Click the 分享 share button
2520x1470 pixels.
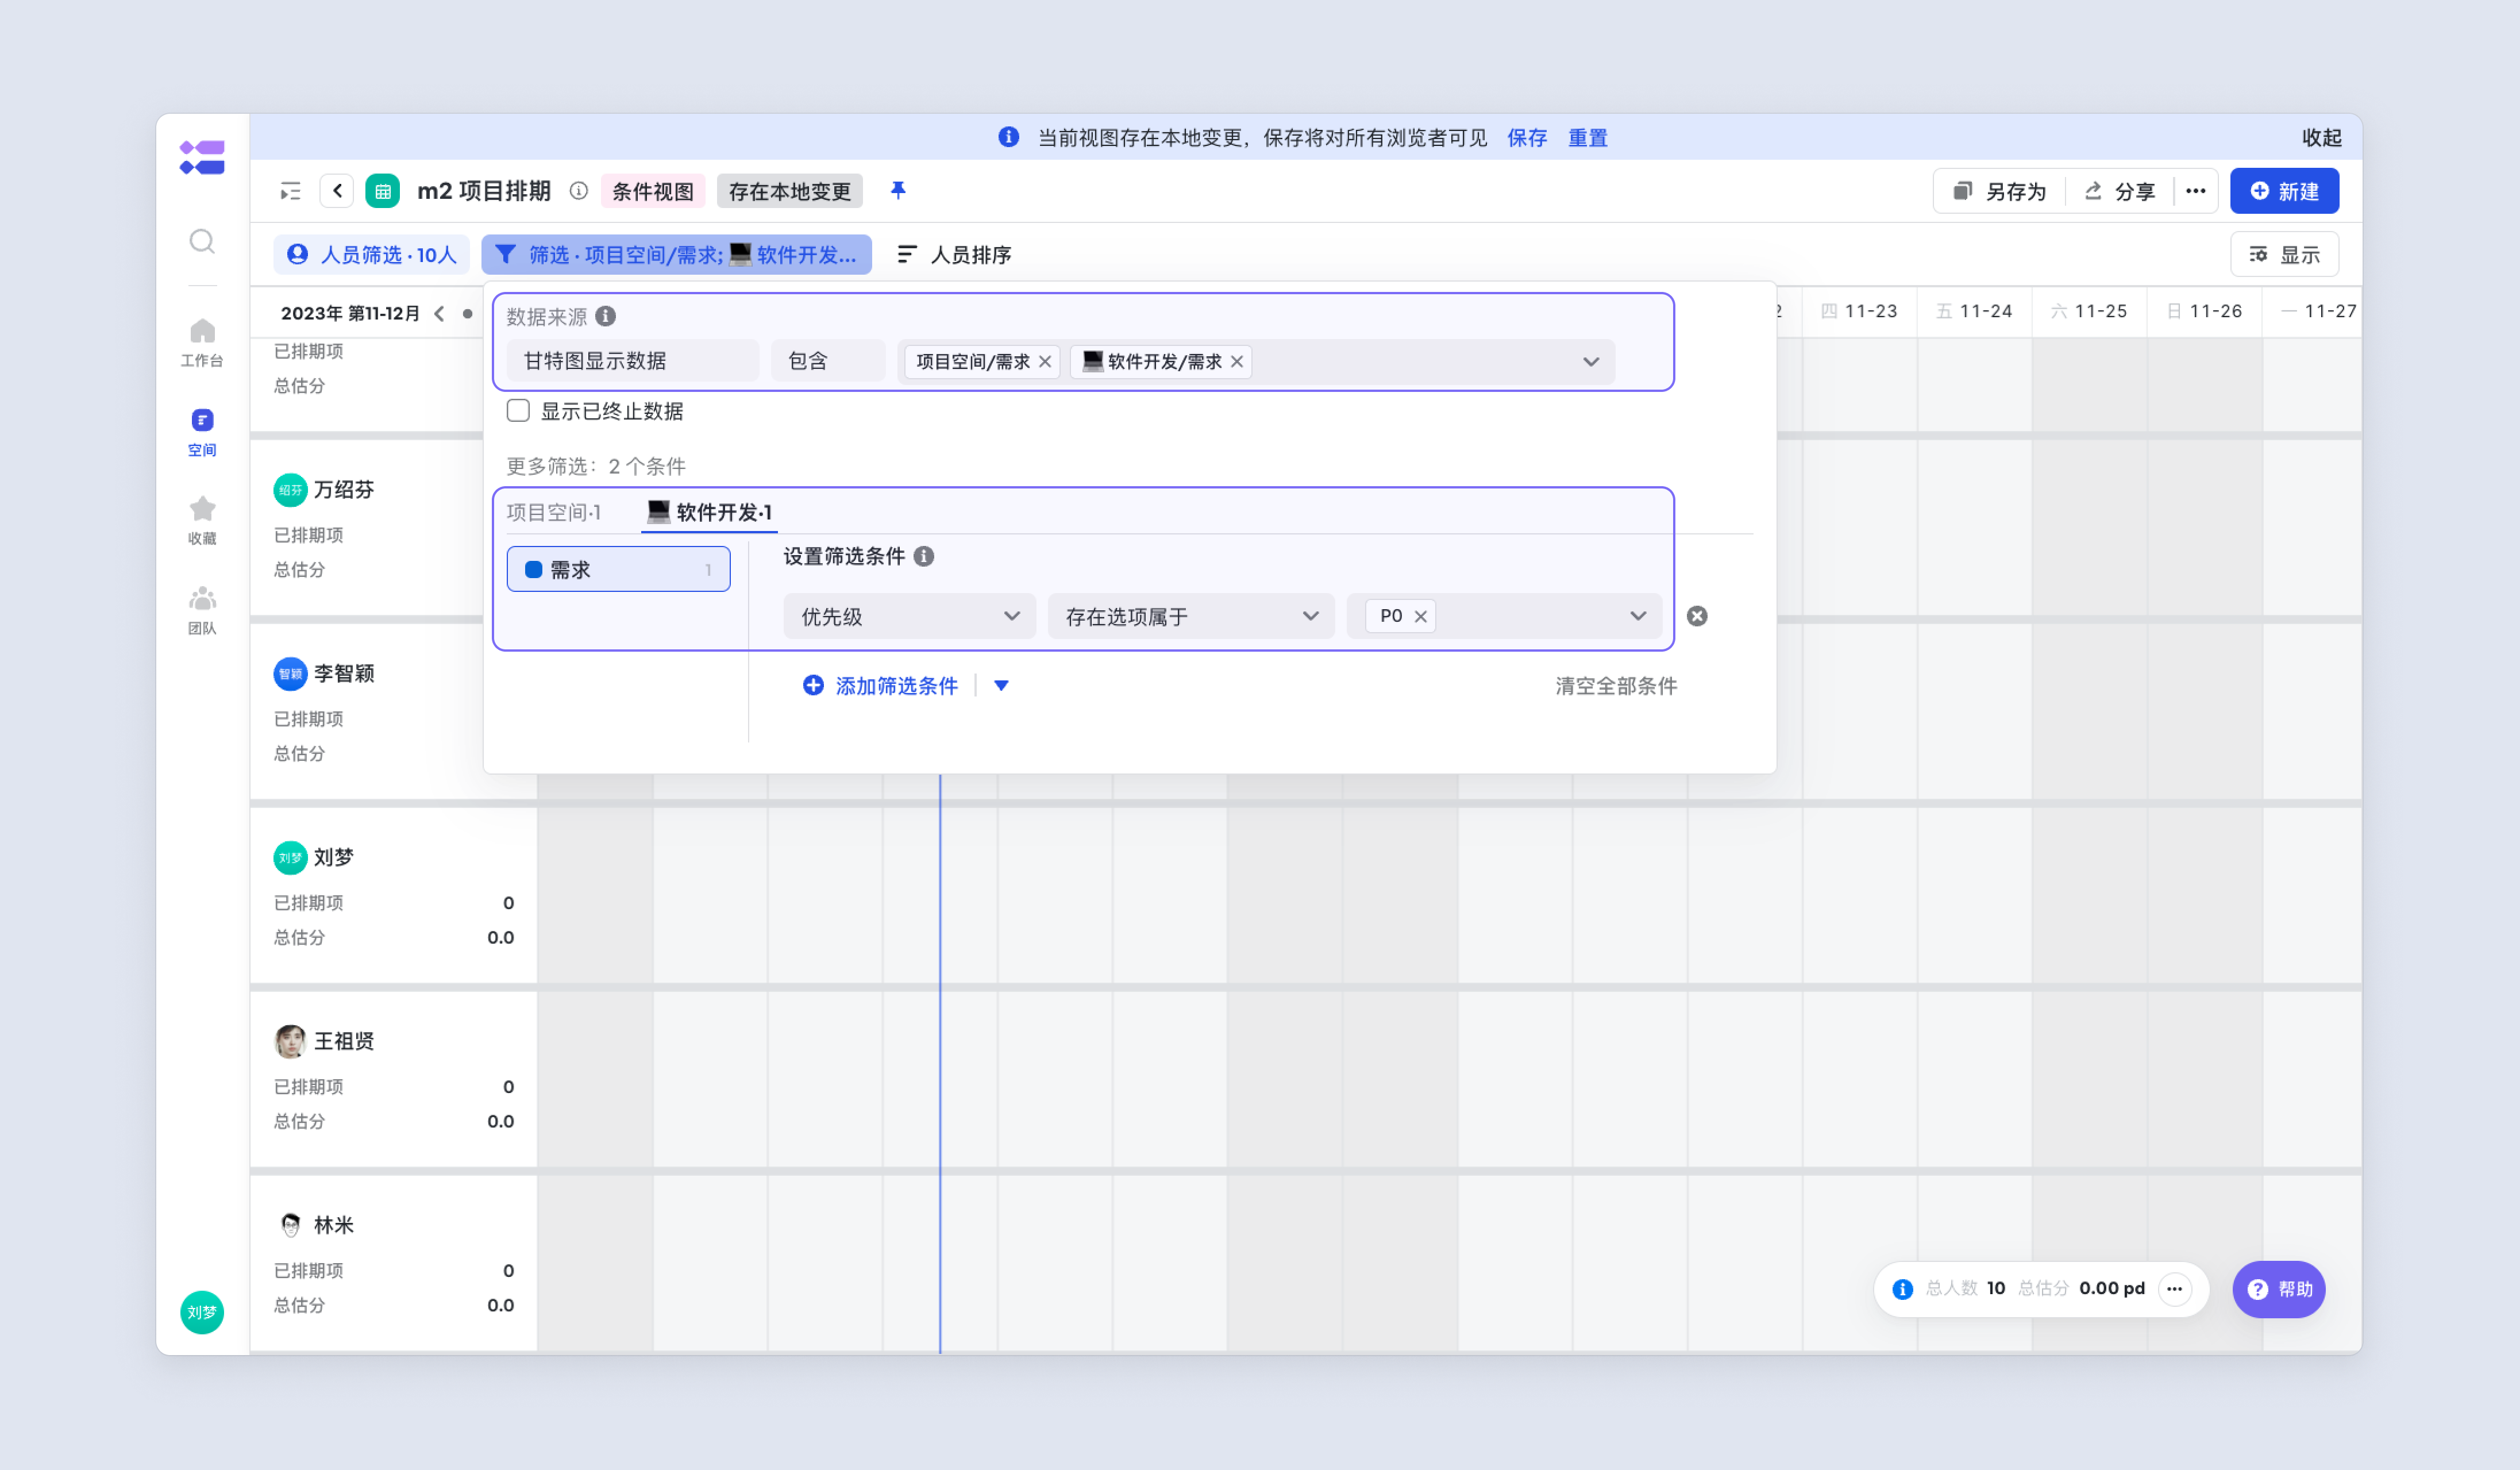[x=2119, y=191]
